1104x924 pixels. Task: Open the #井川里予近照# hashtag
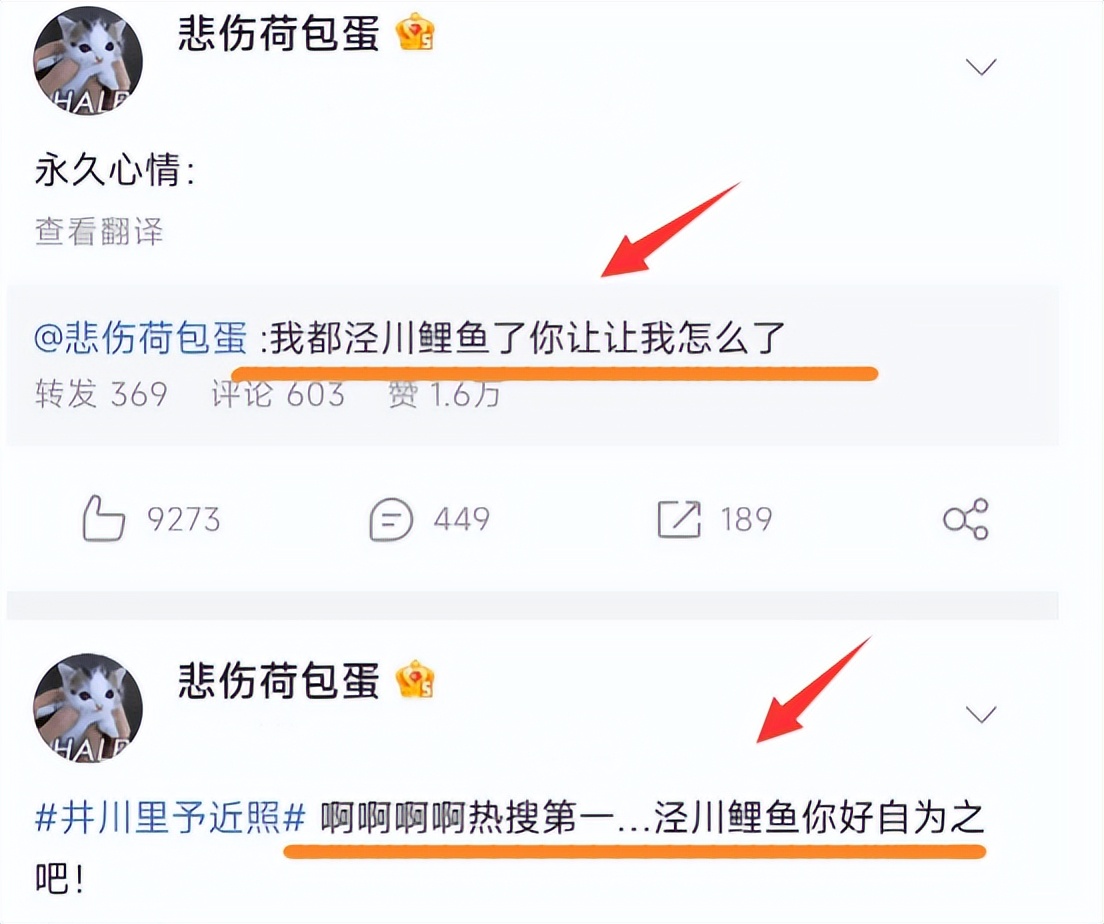coord(170,818)
